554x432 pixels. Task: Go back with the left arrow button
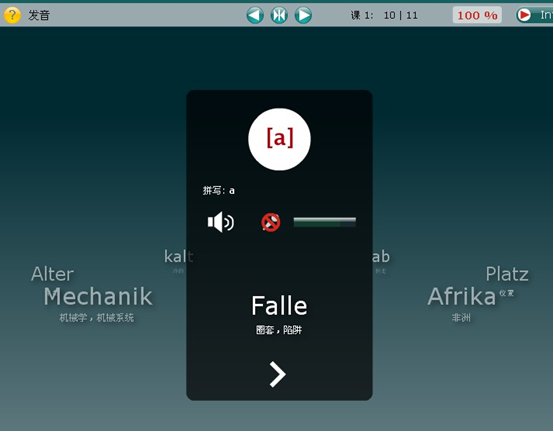[x=255, y=15]
